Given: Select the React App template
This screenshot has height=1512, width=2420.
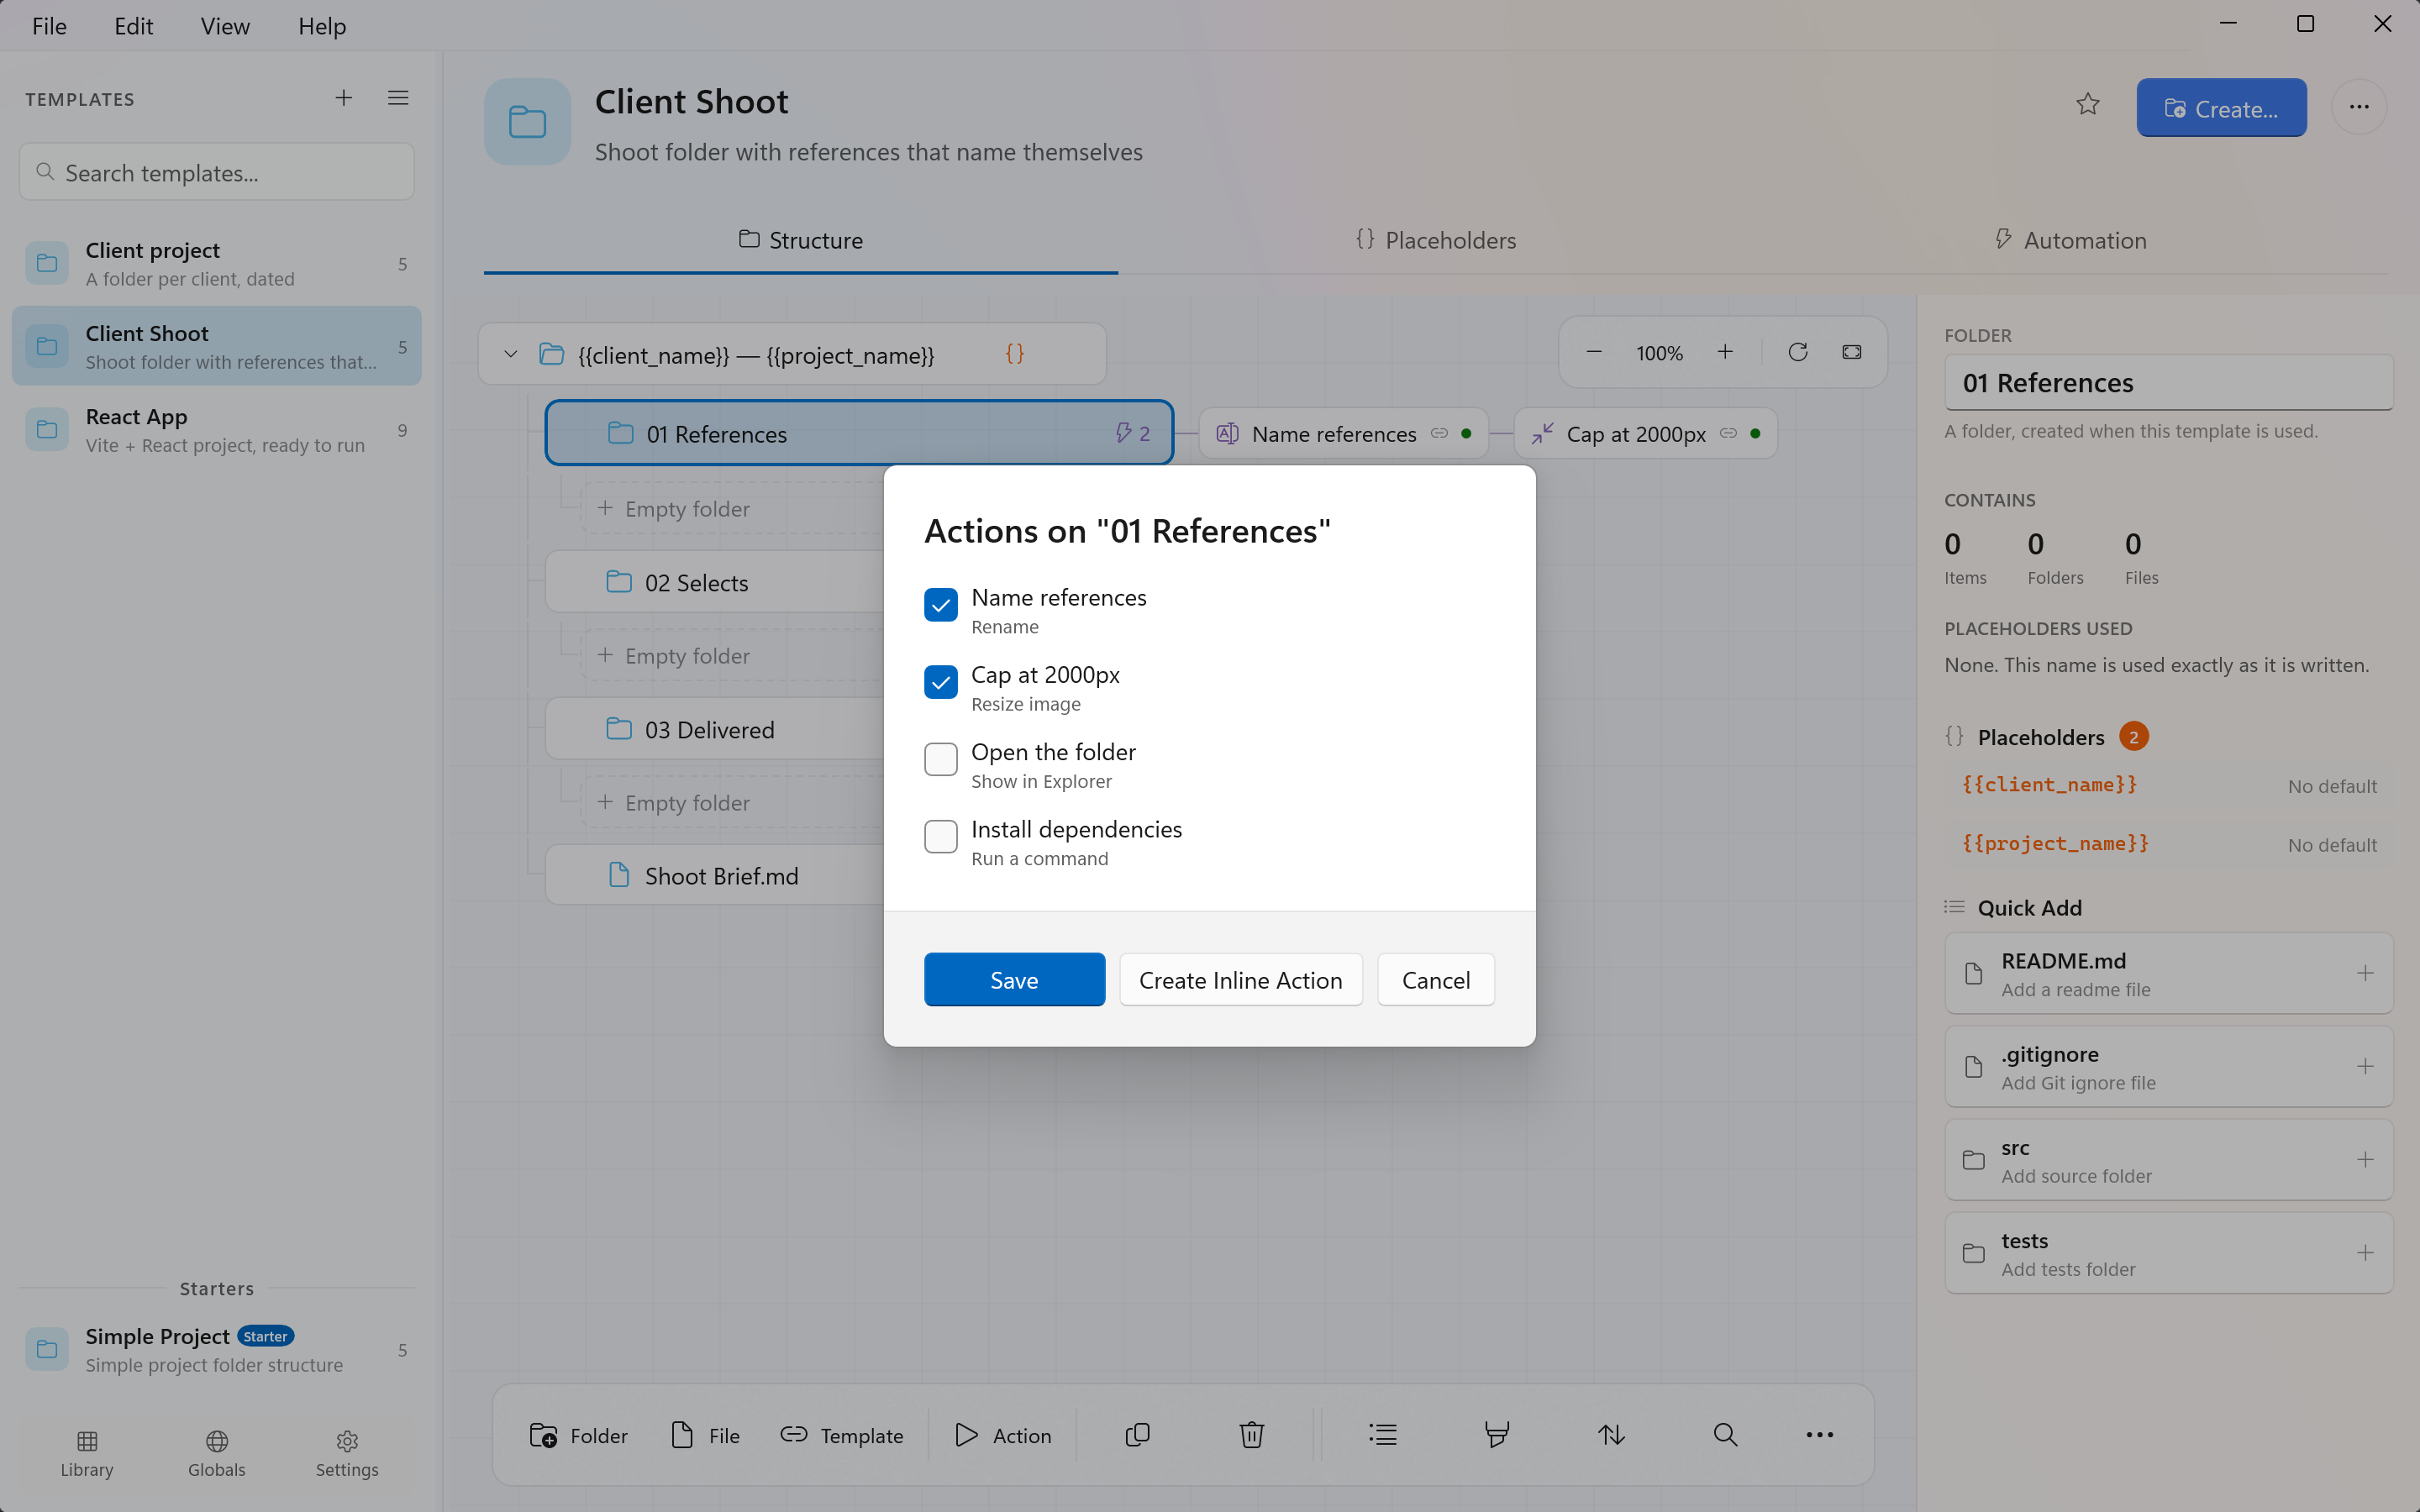Looking at the screenshot, I should click(216, 430).
